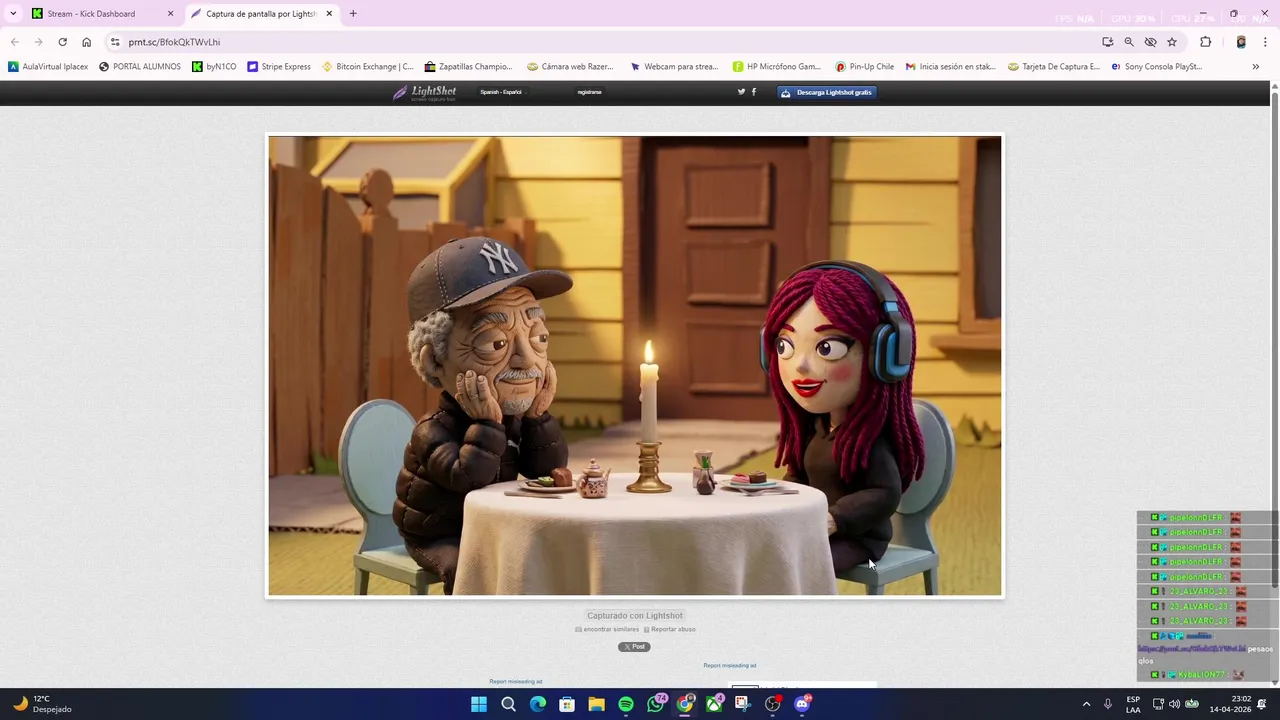
Task: Select the Captura de pantalla por Lightshot tab
Action: pos(260,14)
